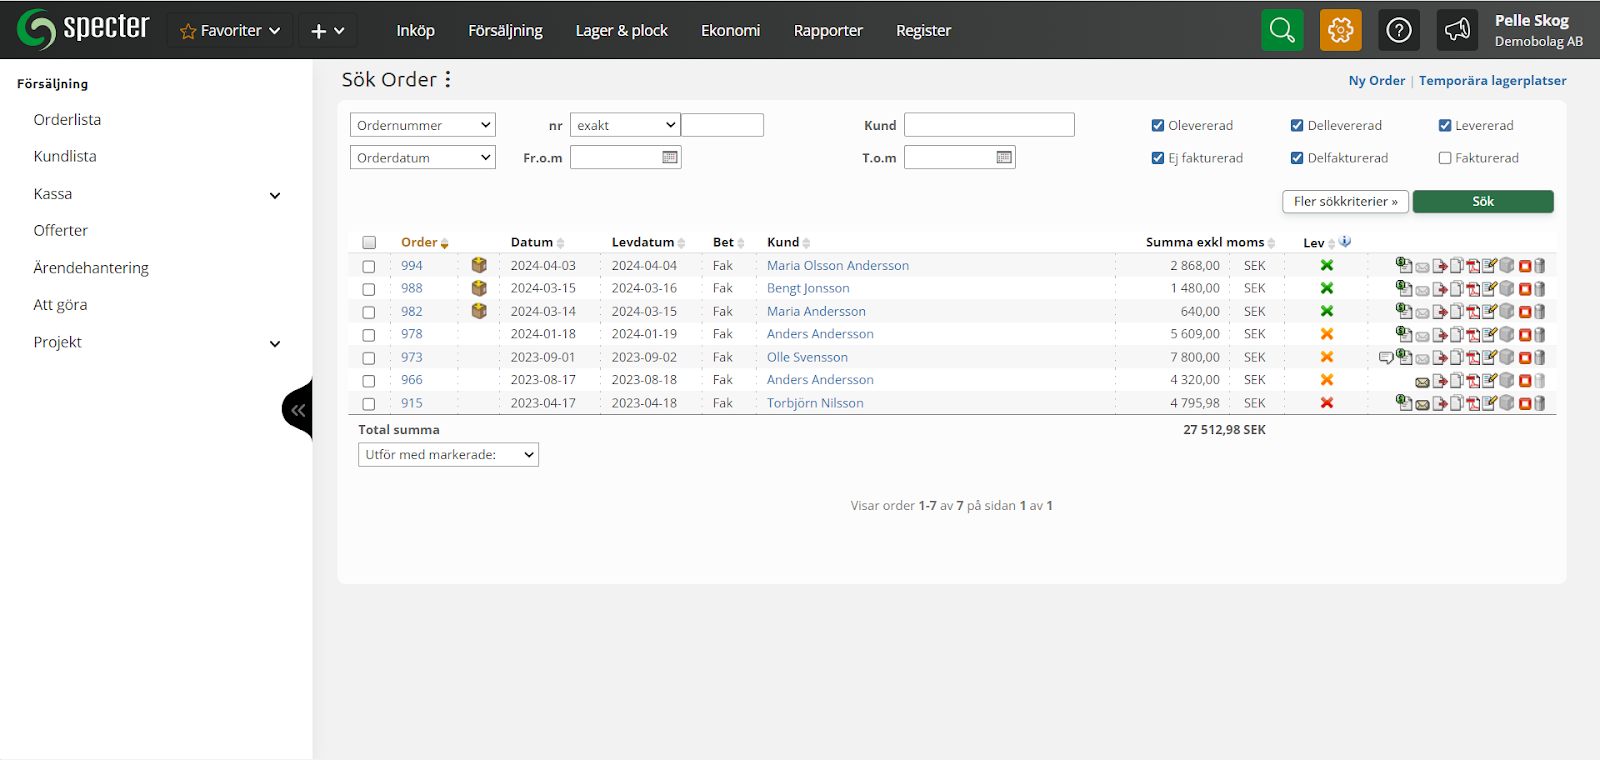Image resolution: width=1600 pixels, height=760 pixels.
Task: Open the Rapporter menu
Action: click(x=827, y=30)
